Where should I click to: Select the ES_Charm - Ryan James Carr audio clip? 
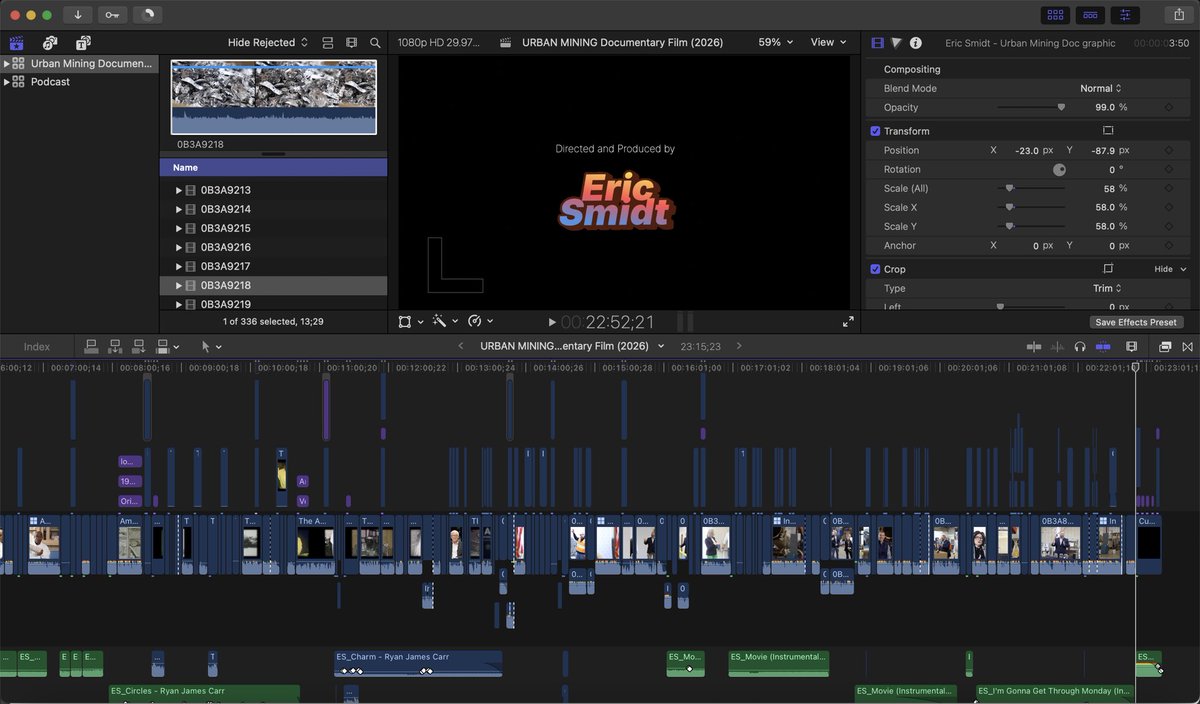[418, 663]
